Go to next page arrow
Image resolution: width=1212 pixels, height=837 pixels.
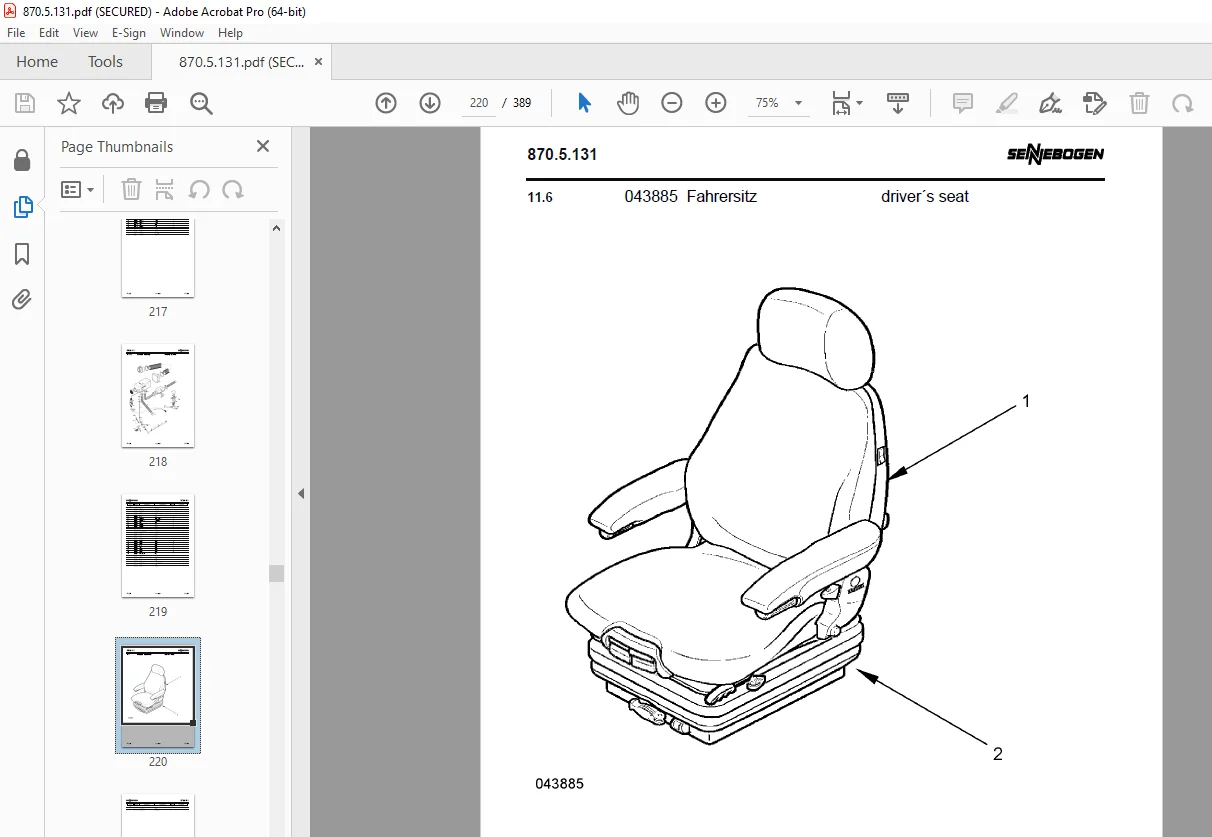pyautogui.click(x=430, y=103)
